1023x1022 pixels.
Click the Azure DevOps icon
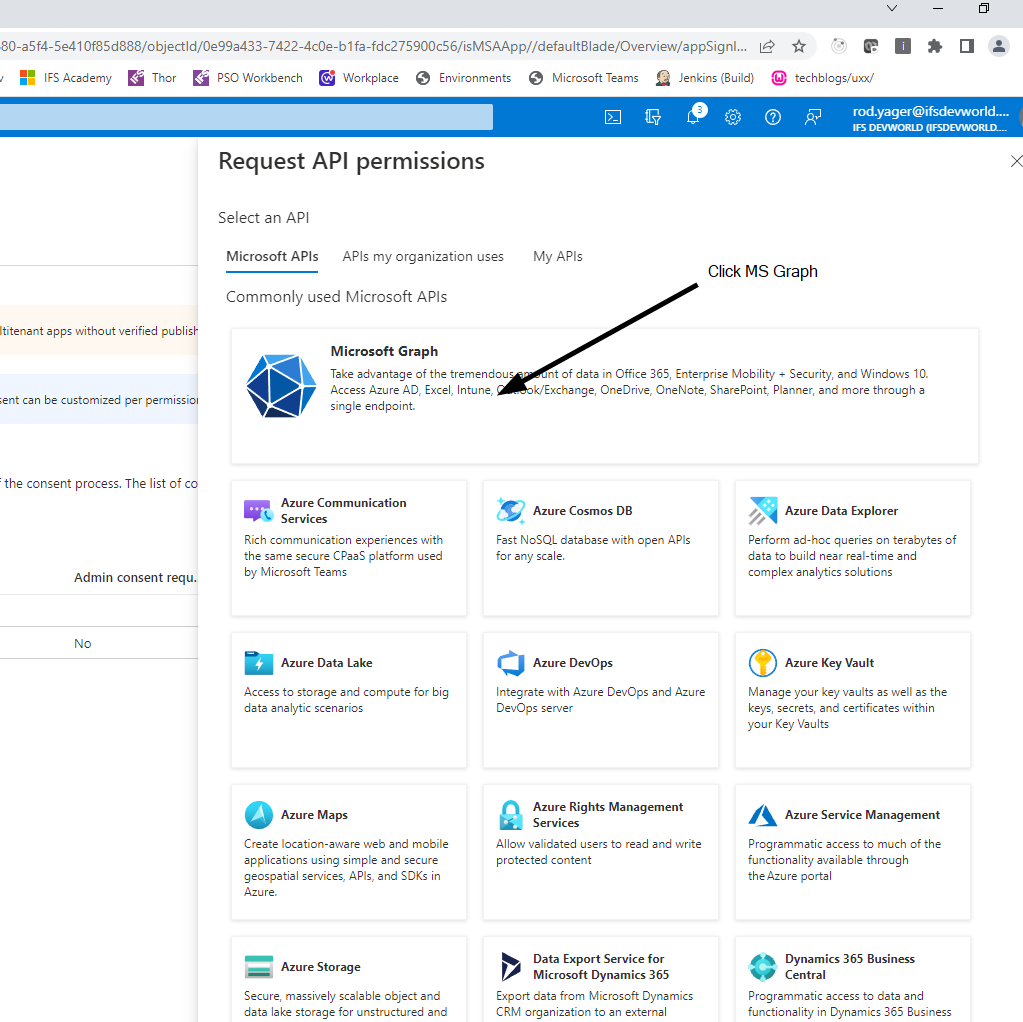(x=511, y=663)
